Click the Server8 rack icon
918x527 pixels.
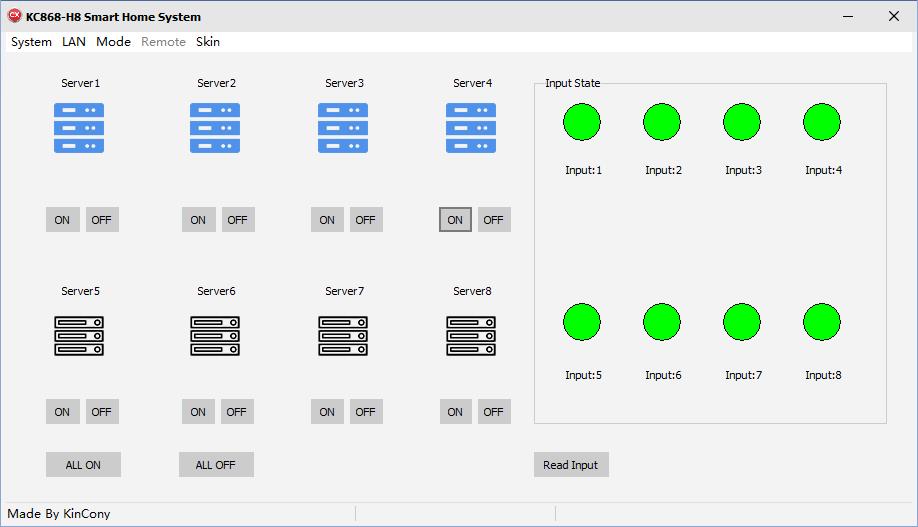[471, 336]
